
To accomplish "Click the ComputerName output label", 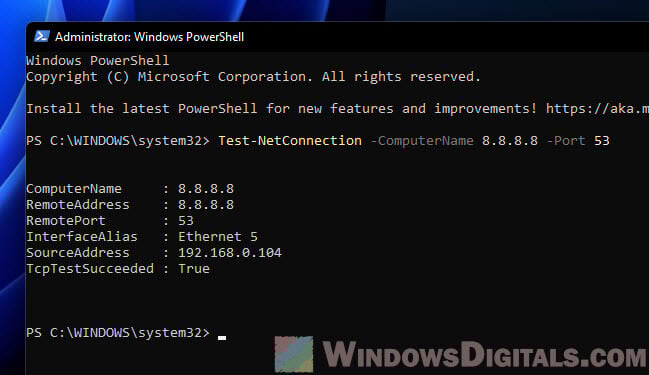I will (74, 189).
